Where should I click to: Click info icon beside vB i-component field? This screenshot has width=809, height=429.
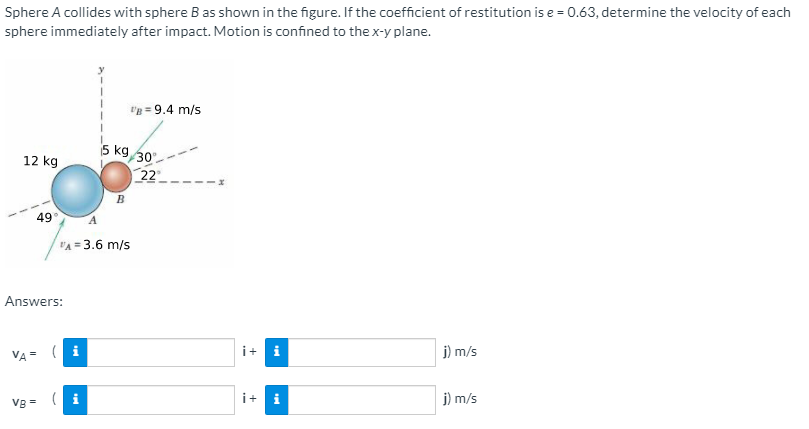(x=75, y=400)
